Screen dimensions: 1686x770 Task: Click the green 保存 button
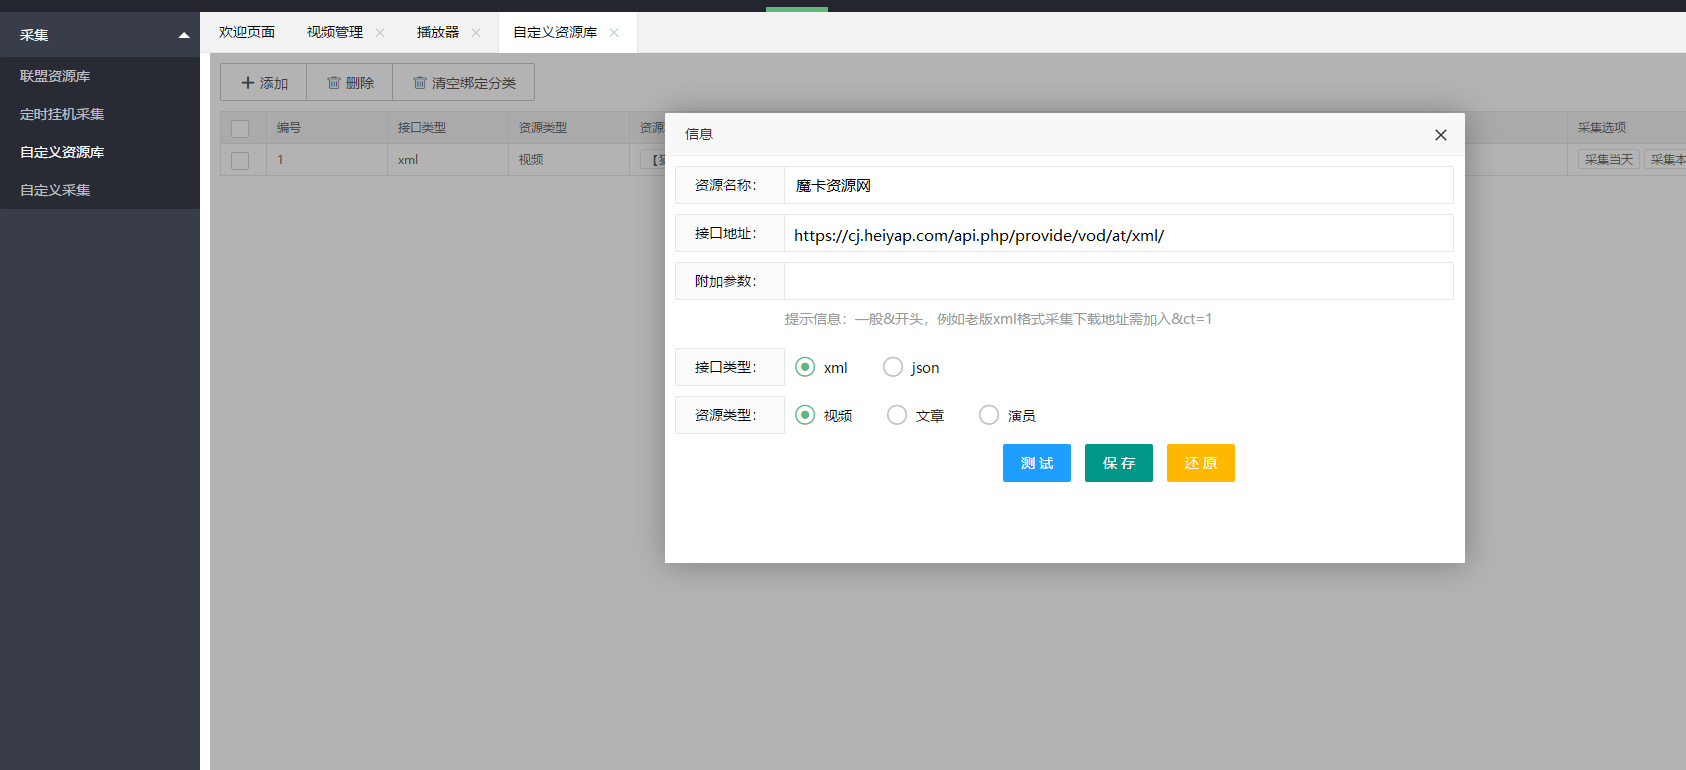[1119, 463]
